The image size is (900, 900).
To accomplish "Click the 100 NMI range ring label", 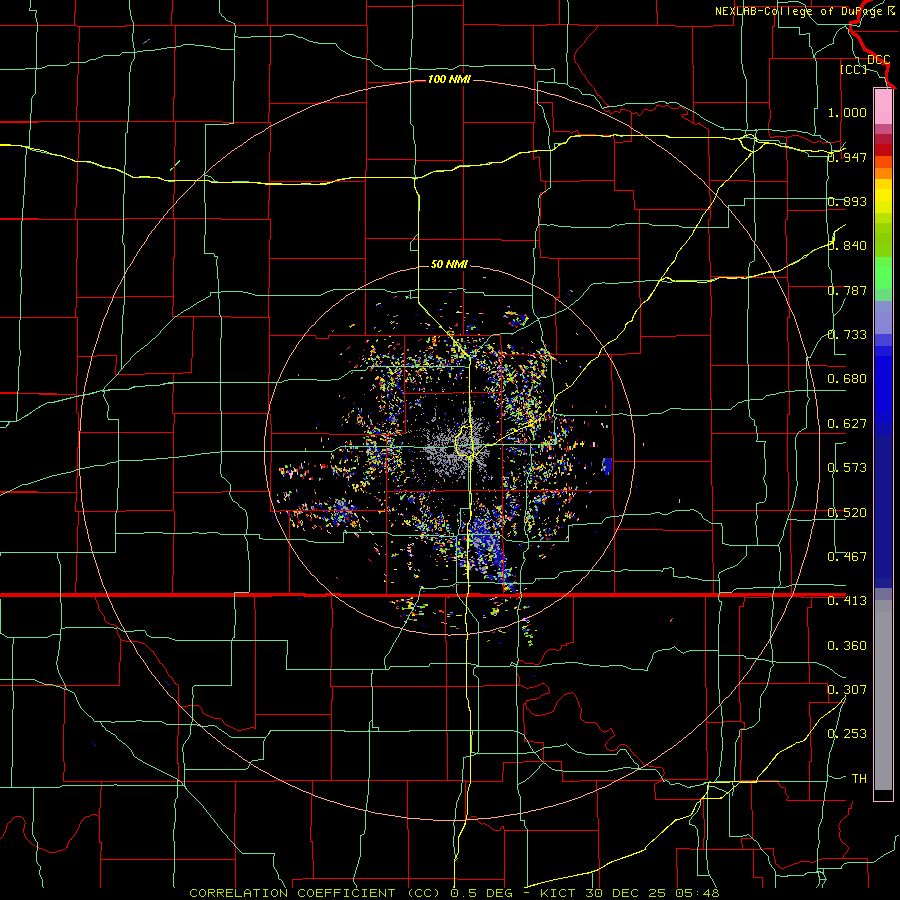I will pos(449,79).
